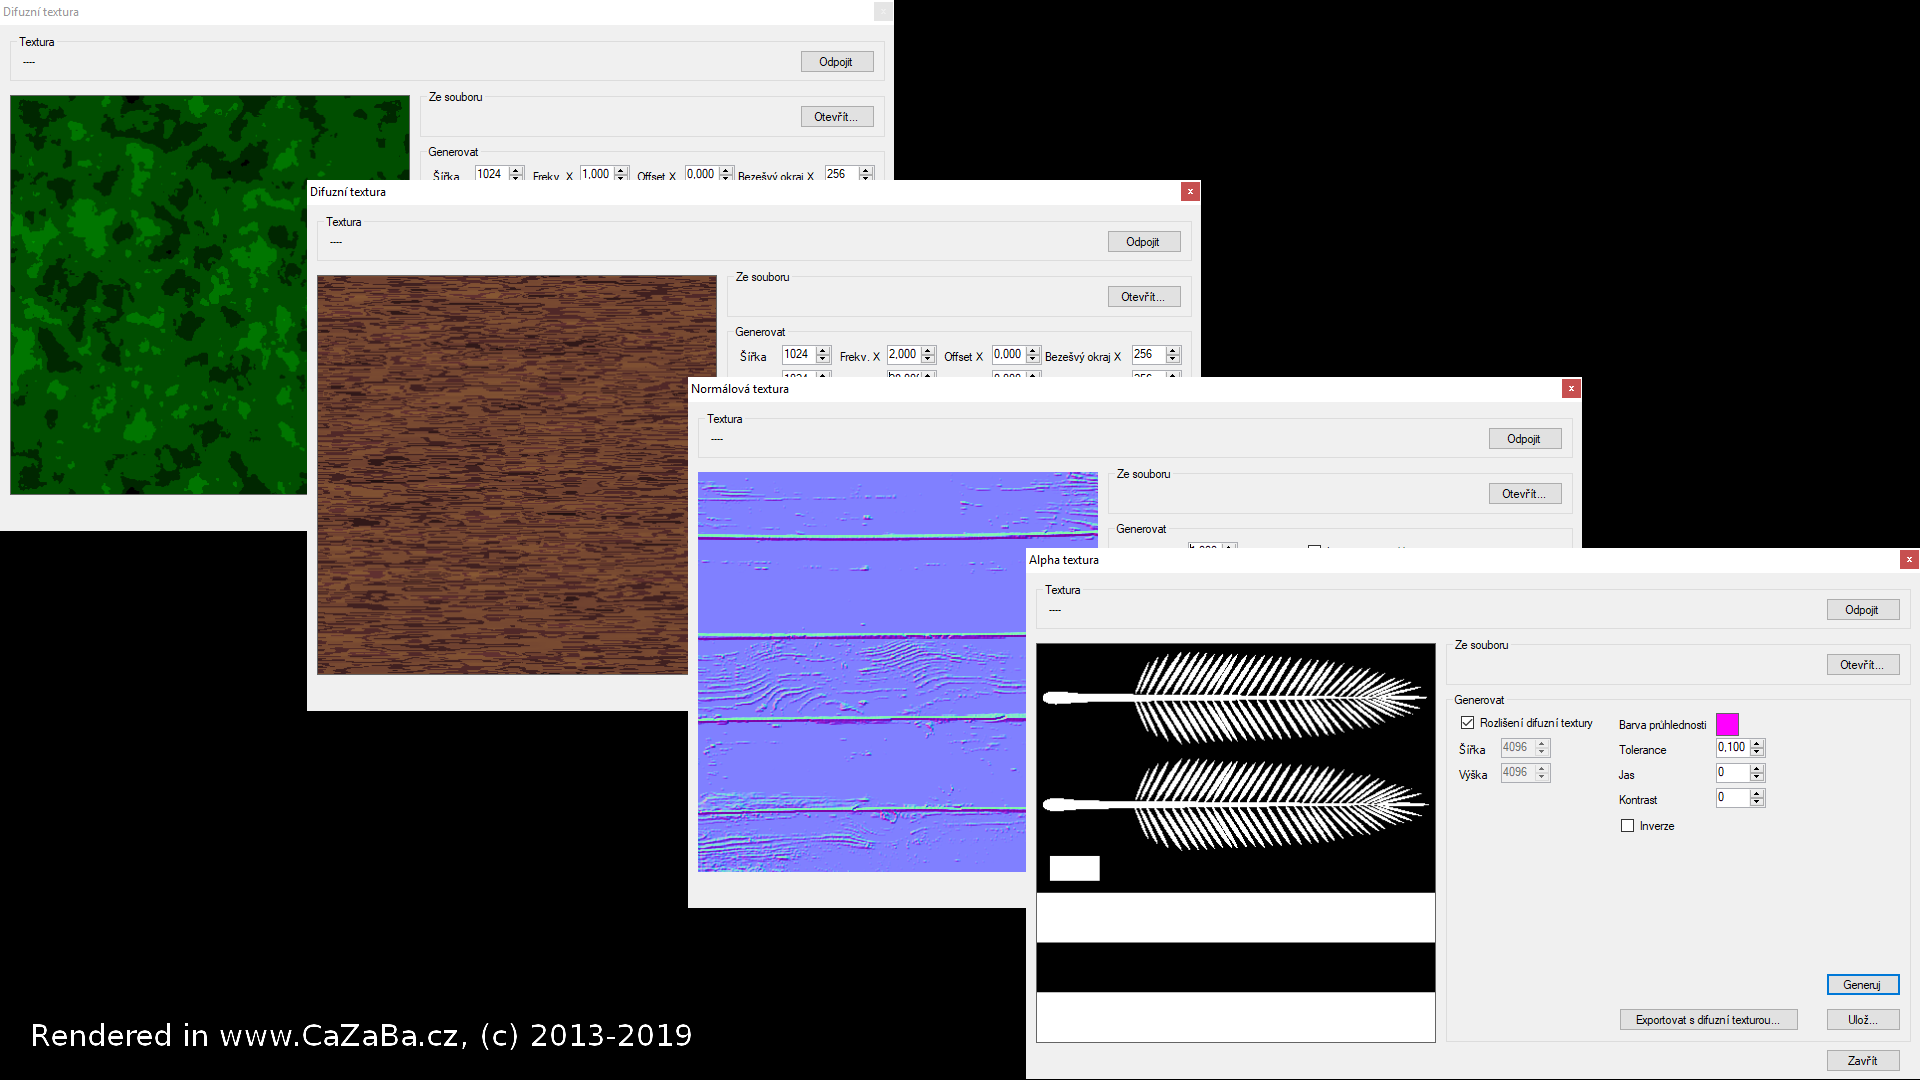Click Exportovat s difuzní texturou button

coord(1708,1020)
